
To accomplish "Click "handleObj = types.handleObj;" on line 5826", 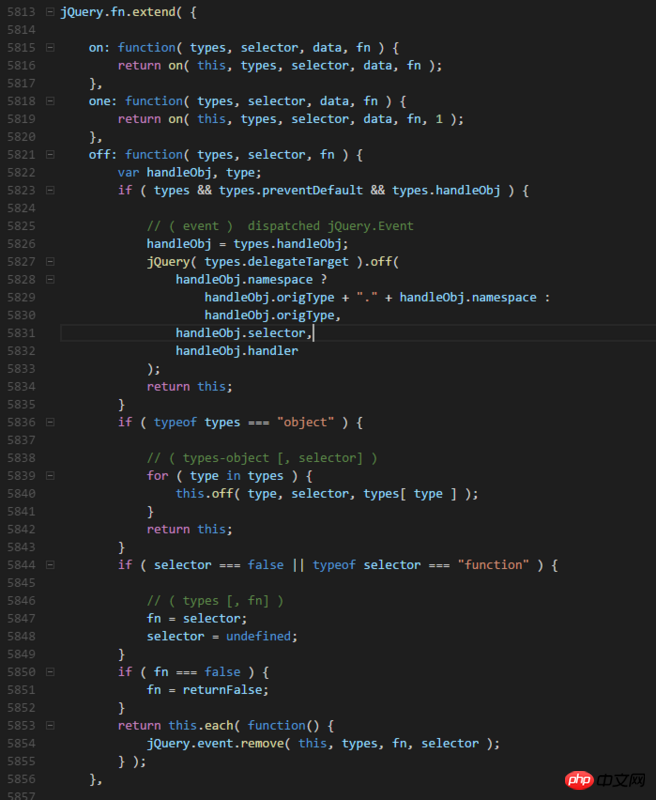I will [x=247, y=244].
